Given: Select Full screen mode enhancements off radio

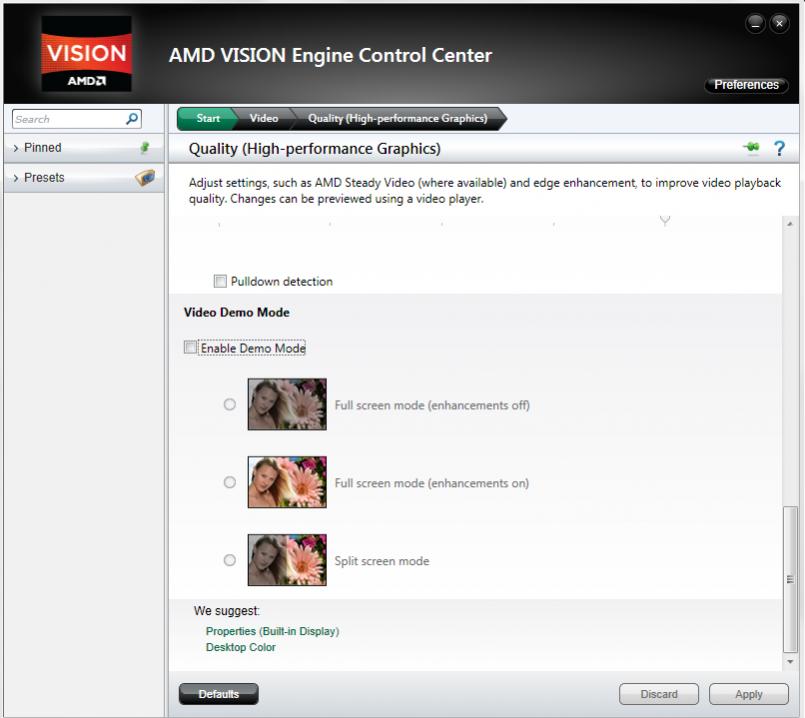Looking at the screenshot, I should 230,405.
